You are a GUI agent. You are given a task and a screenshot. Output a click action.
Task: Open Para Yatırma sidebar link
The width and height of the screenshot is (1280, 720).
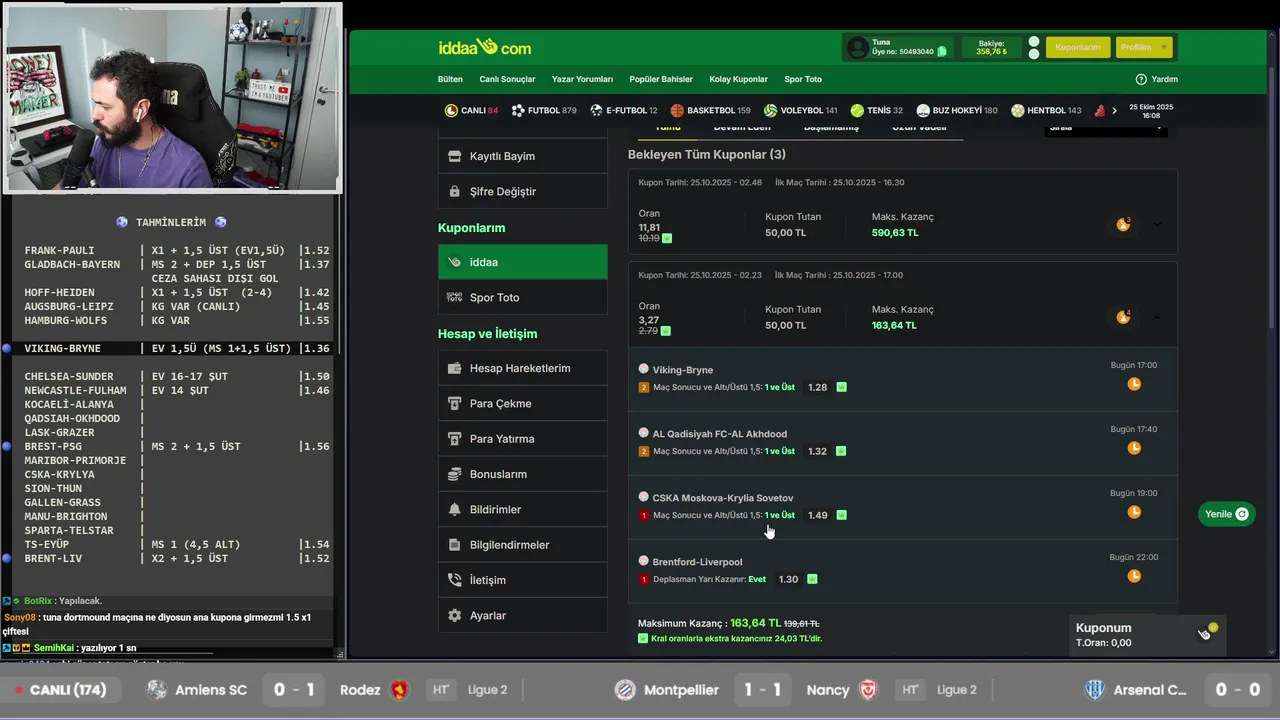(x=522, y=439)
